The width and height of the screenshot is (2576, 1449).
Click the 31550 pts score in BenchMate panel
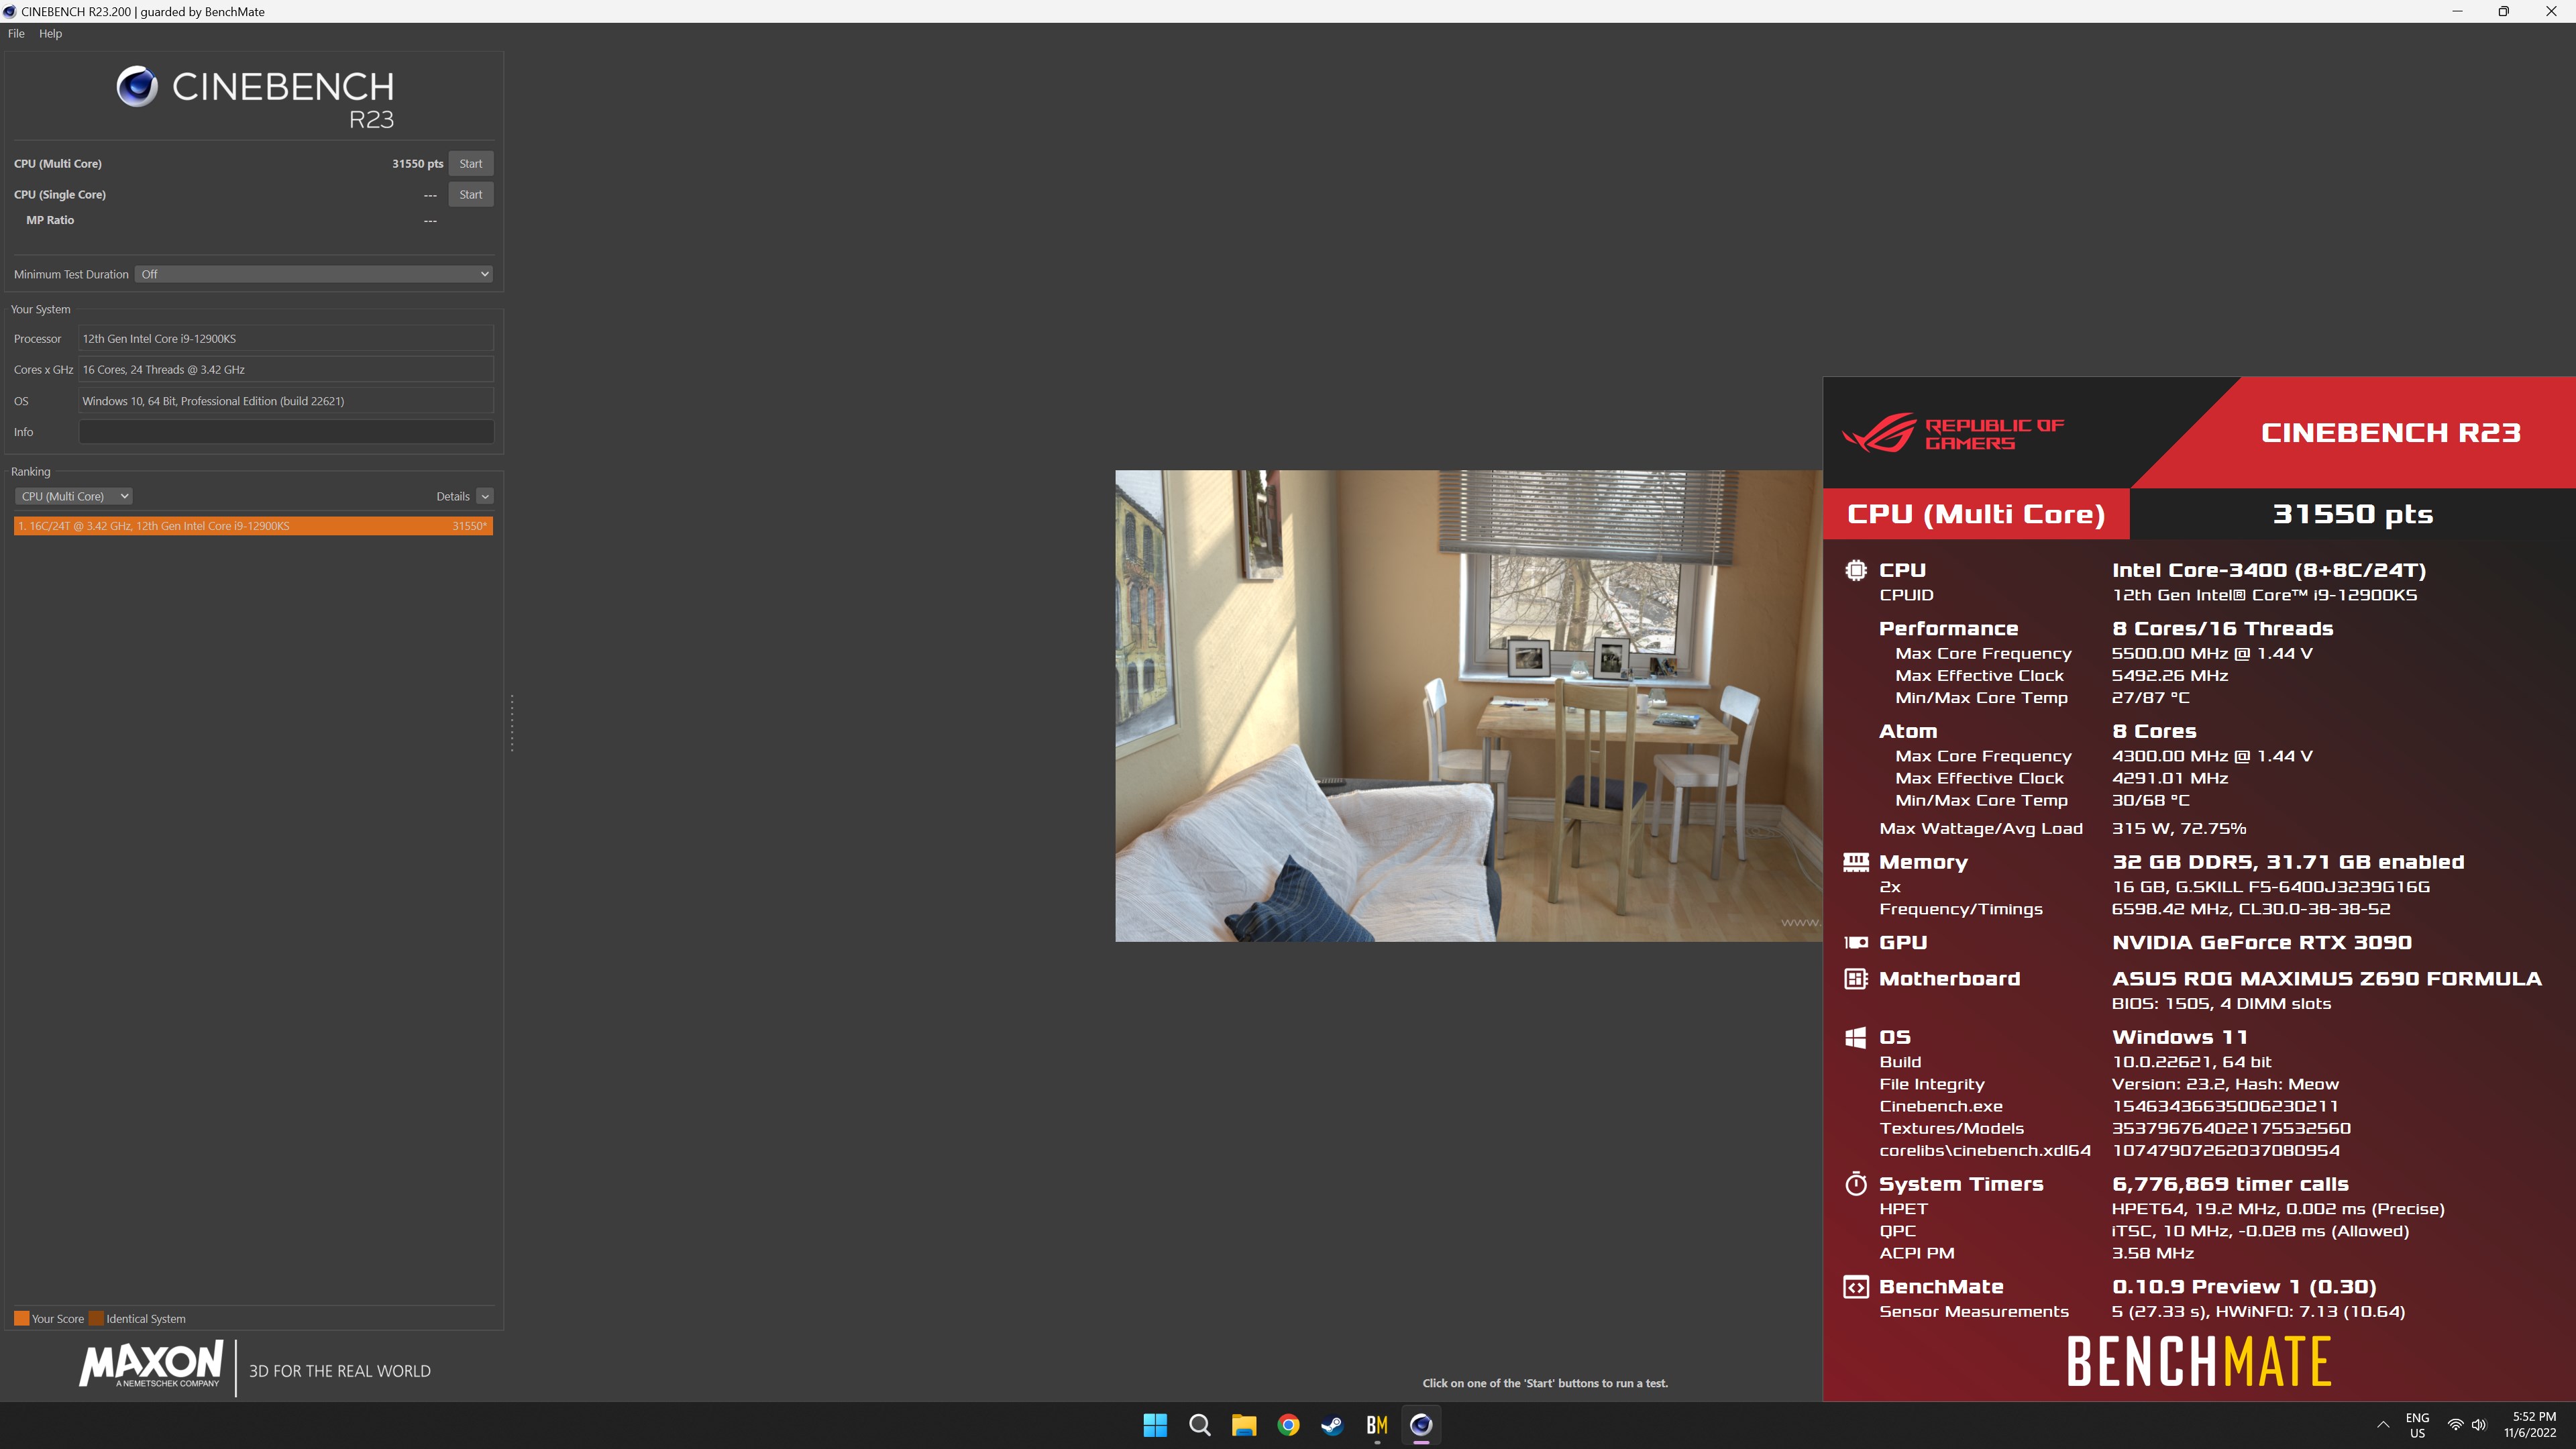tap(2352, 514)
